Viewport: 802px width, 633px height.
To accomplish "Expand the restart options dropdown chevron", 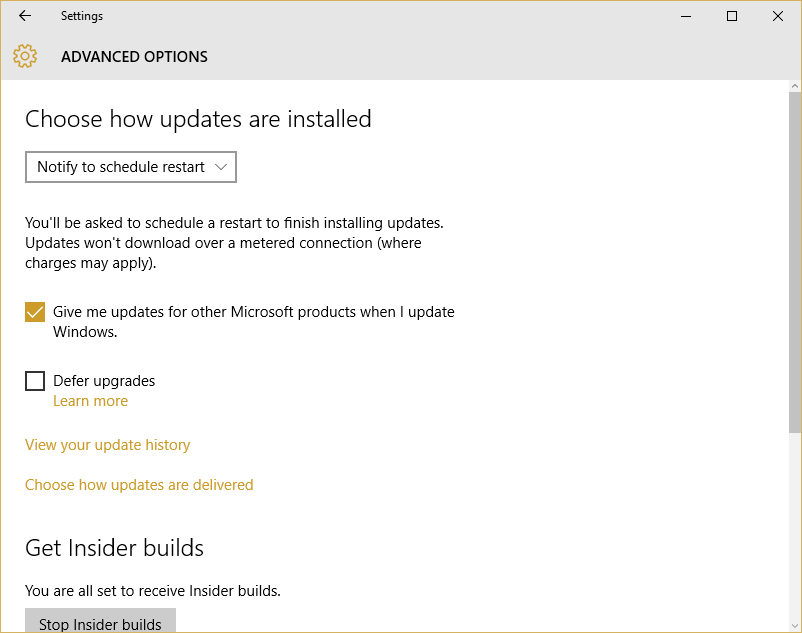I will [x=221, y=167].
